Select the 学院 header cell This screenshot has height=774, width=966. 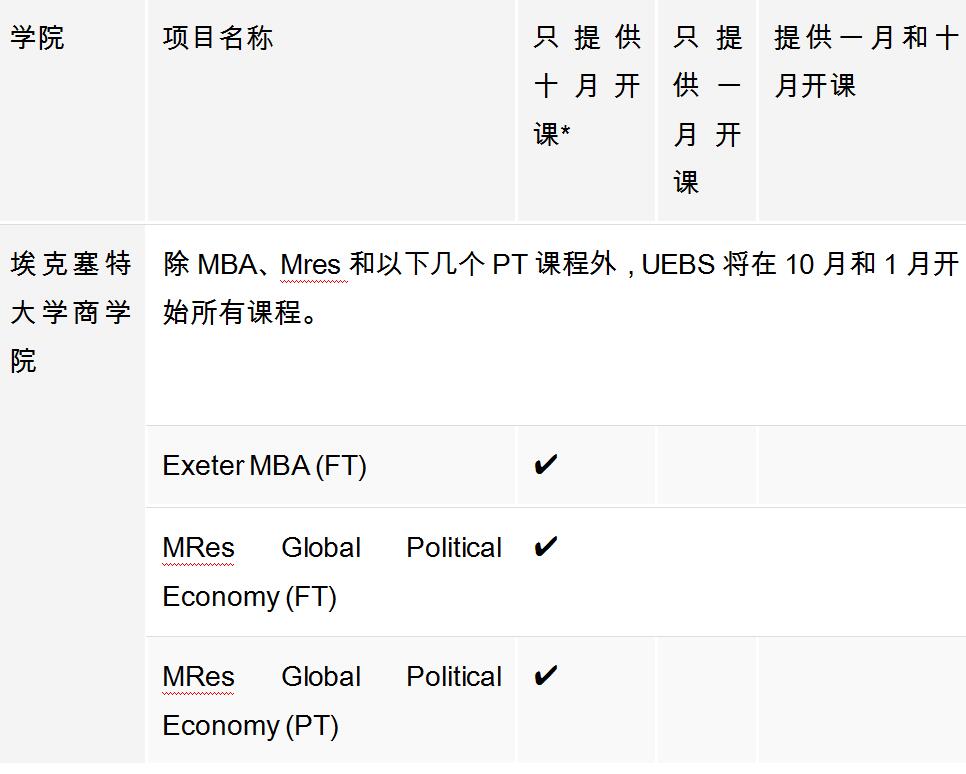(37, 38)
